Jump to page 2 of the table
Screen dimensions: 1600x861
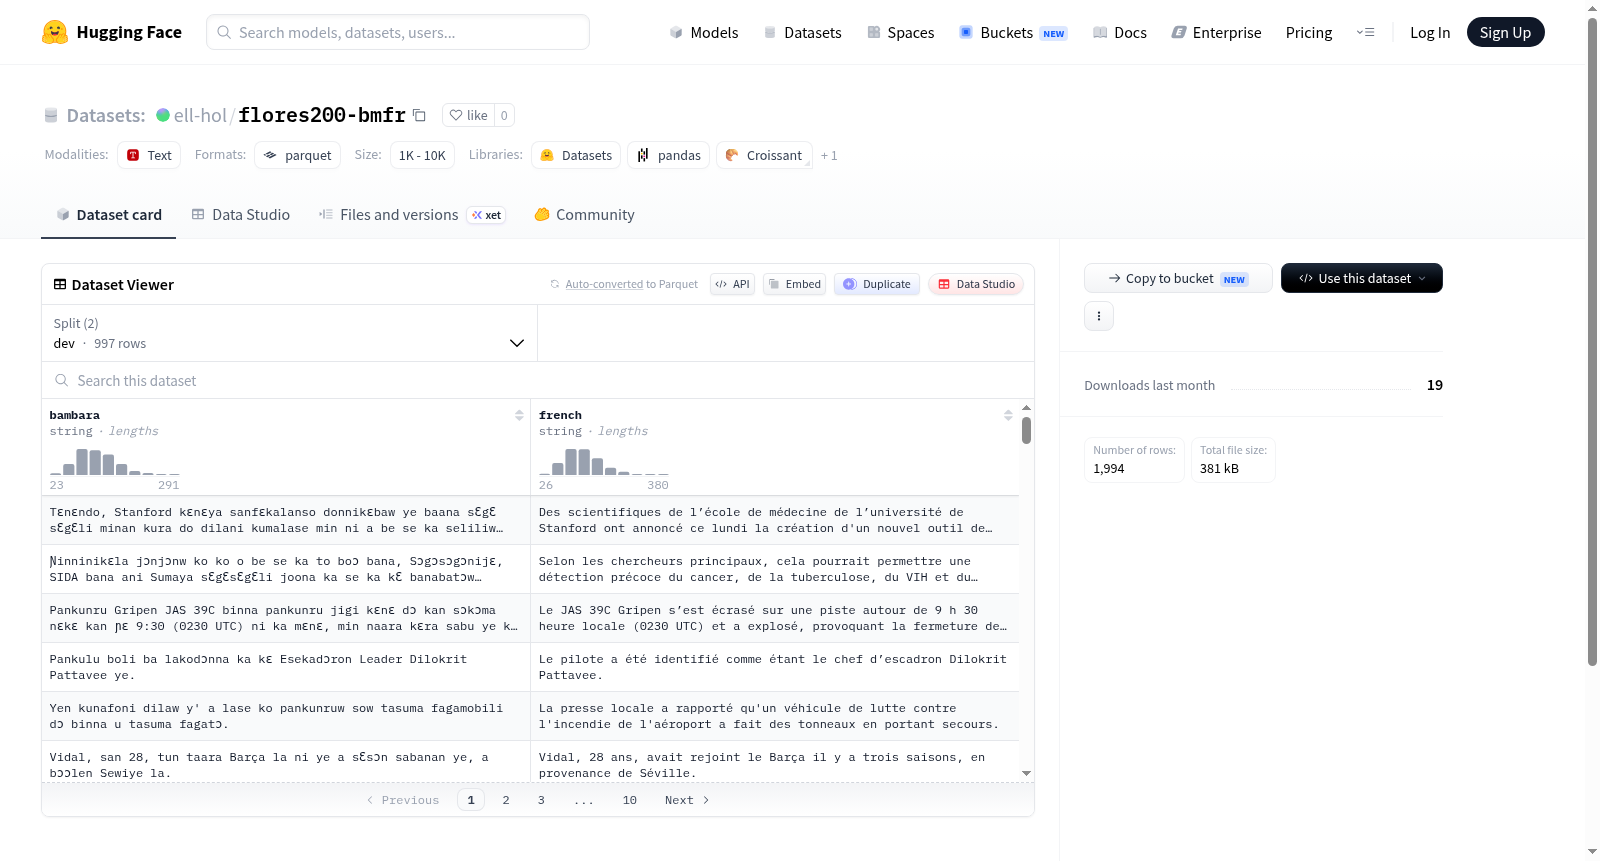click(506, 800)
